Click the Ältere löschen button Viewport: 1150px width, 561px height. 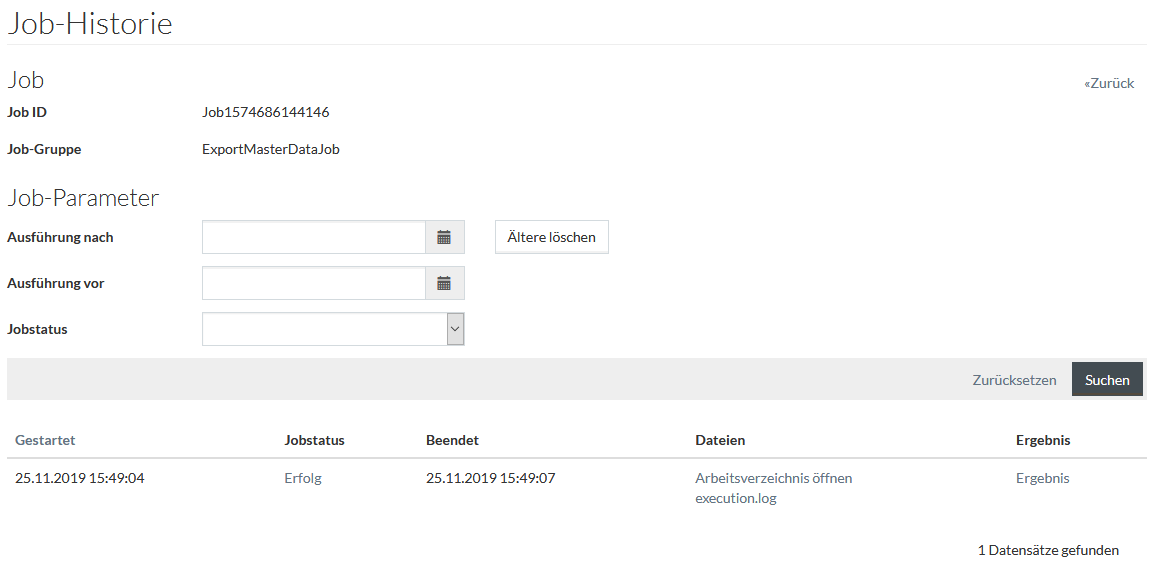pyautogui.click(x=552, y=238)
